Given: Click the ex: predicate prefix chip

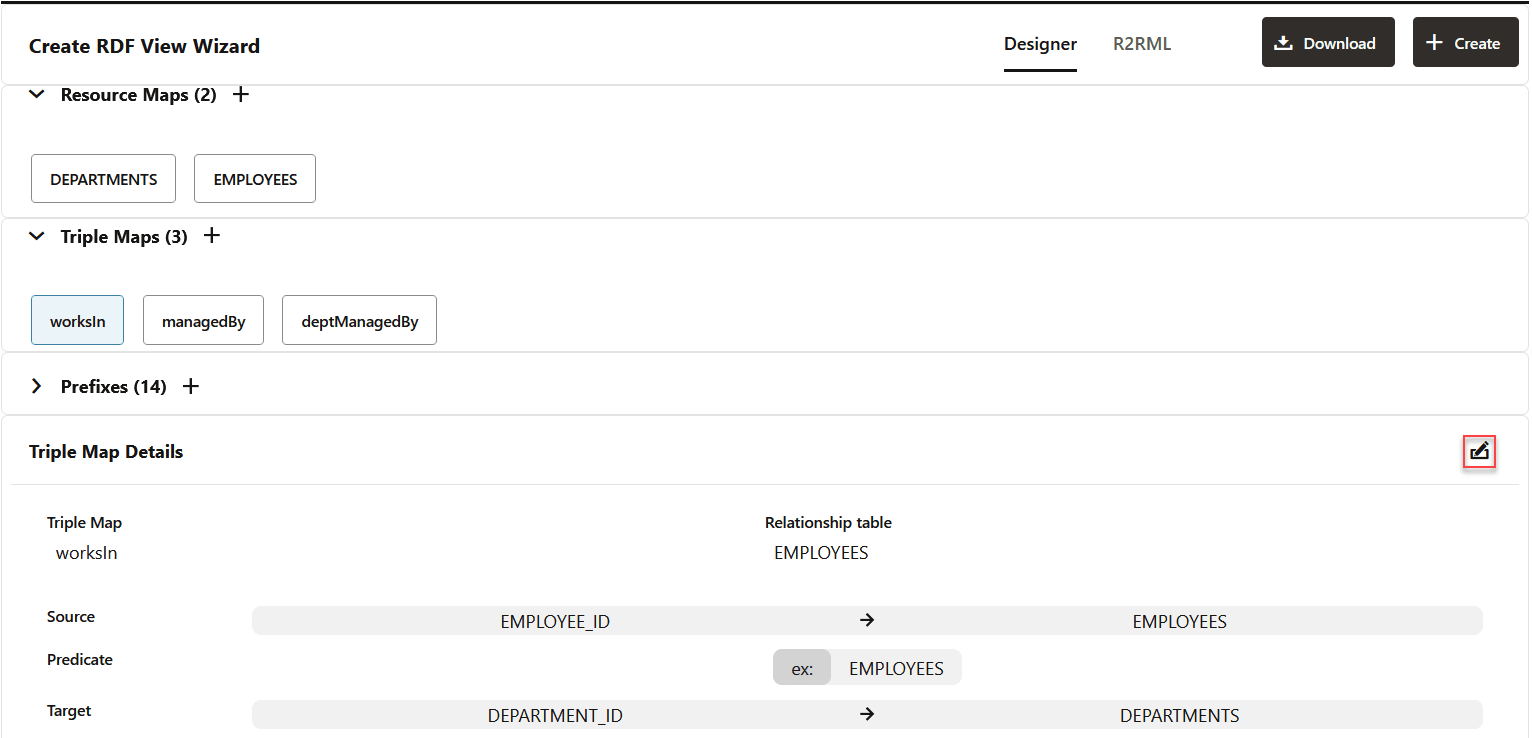Looking at the screenshot, I should (802, 668).
